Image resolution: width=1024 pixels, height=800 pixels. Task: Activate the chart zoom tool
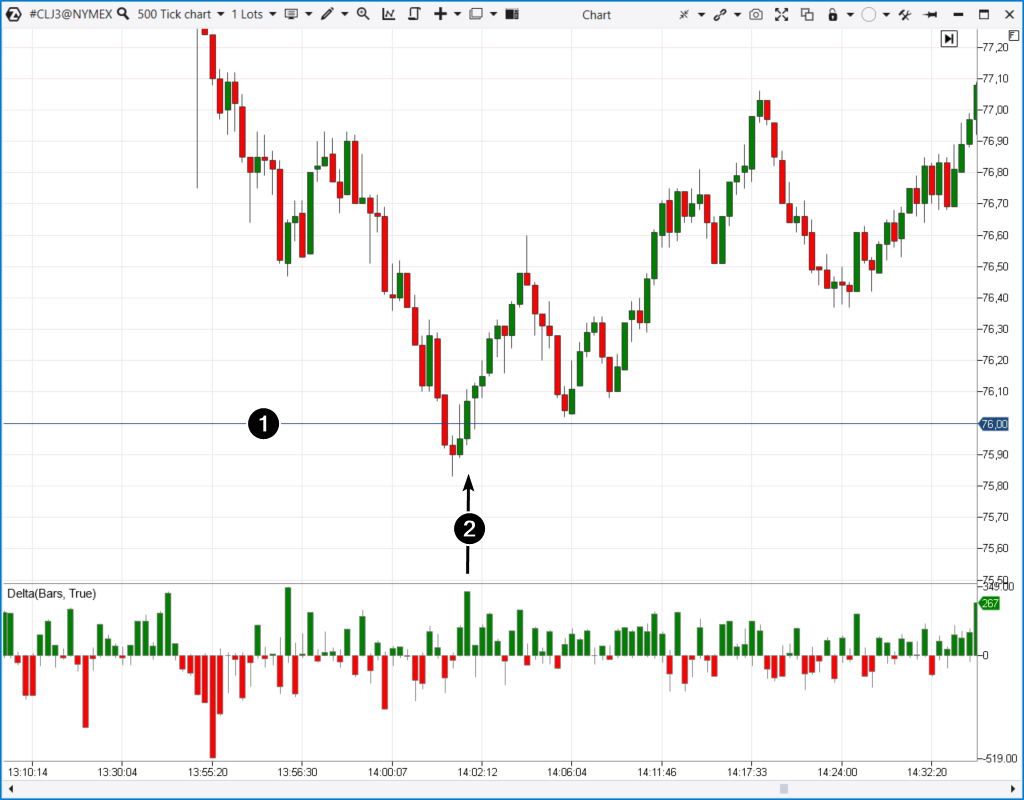click(361, 14)
